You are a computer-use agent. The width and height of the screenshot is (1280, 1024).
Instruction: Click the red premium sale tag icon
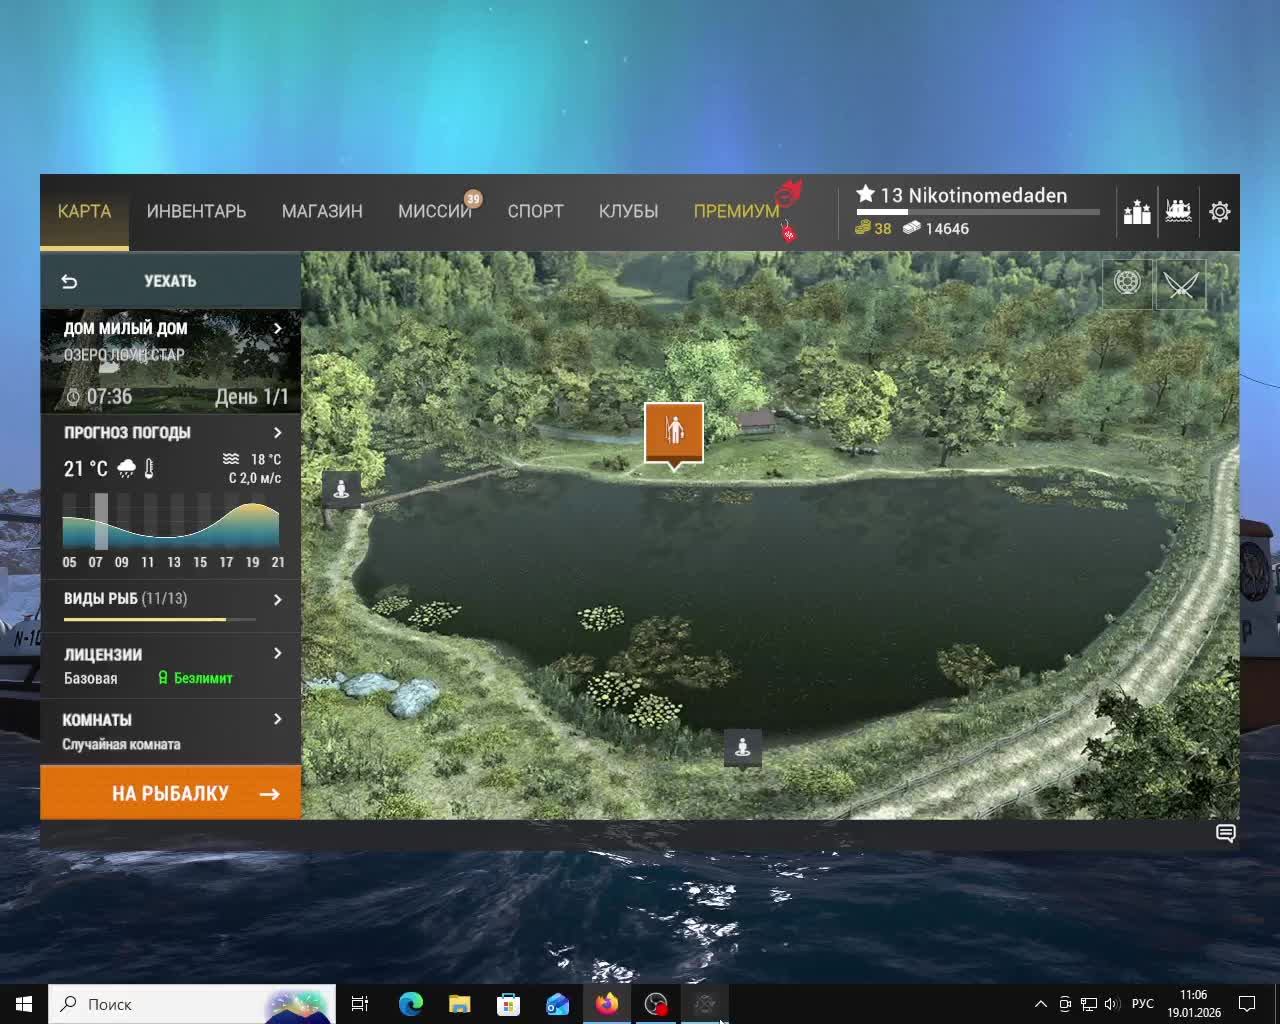[788, 233]
